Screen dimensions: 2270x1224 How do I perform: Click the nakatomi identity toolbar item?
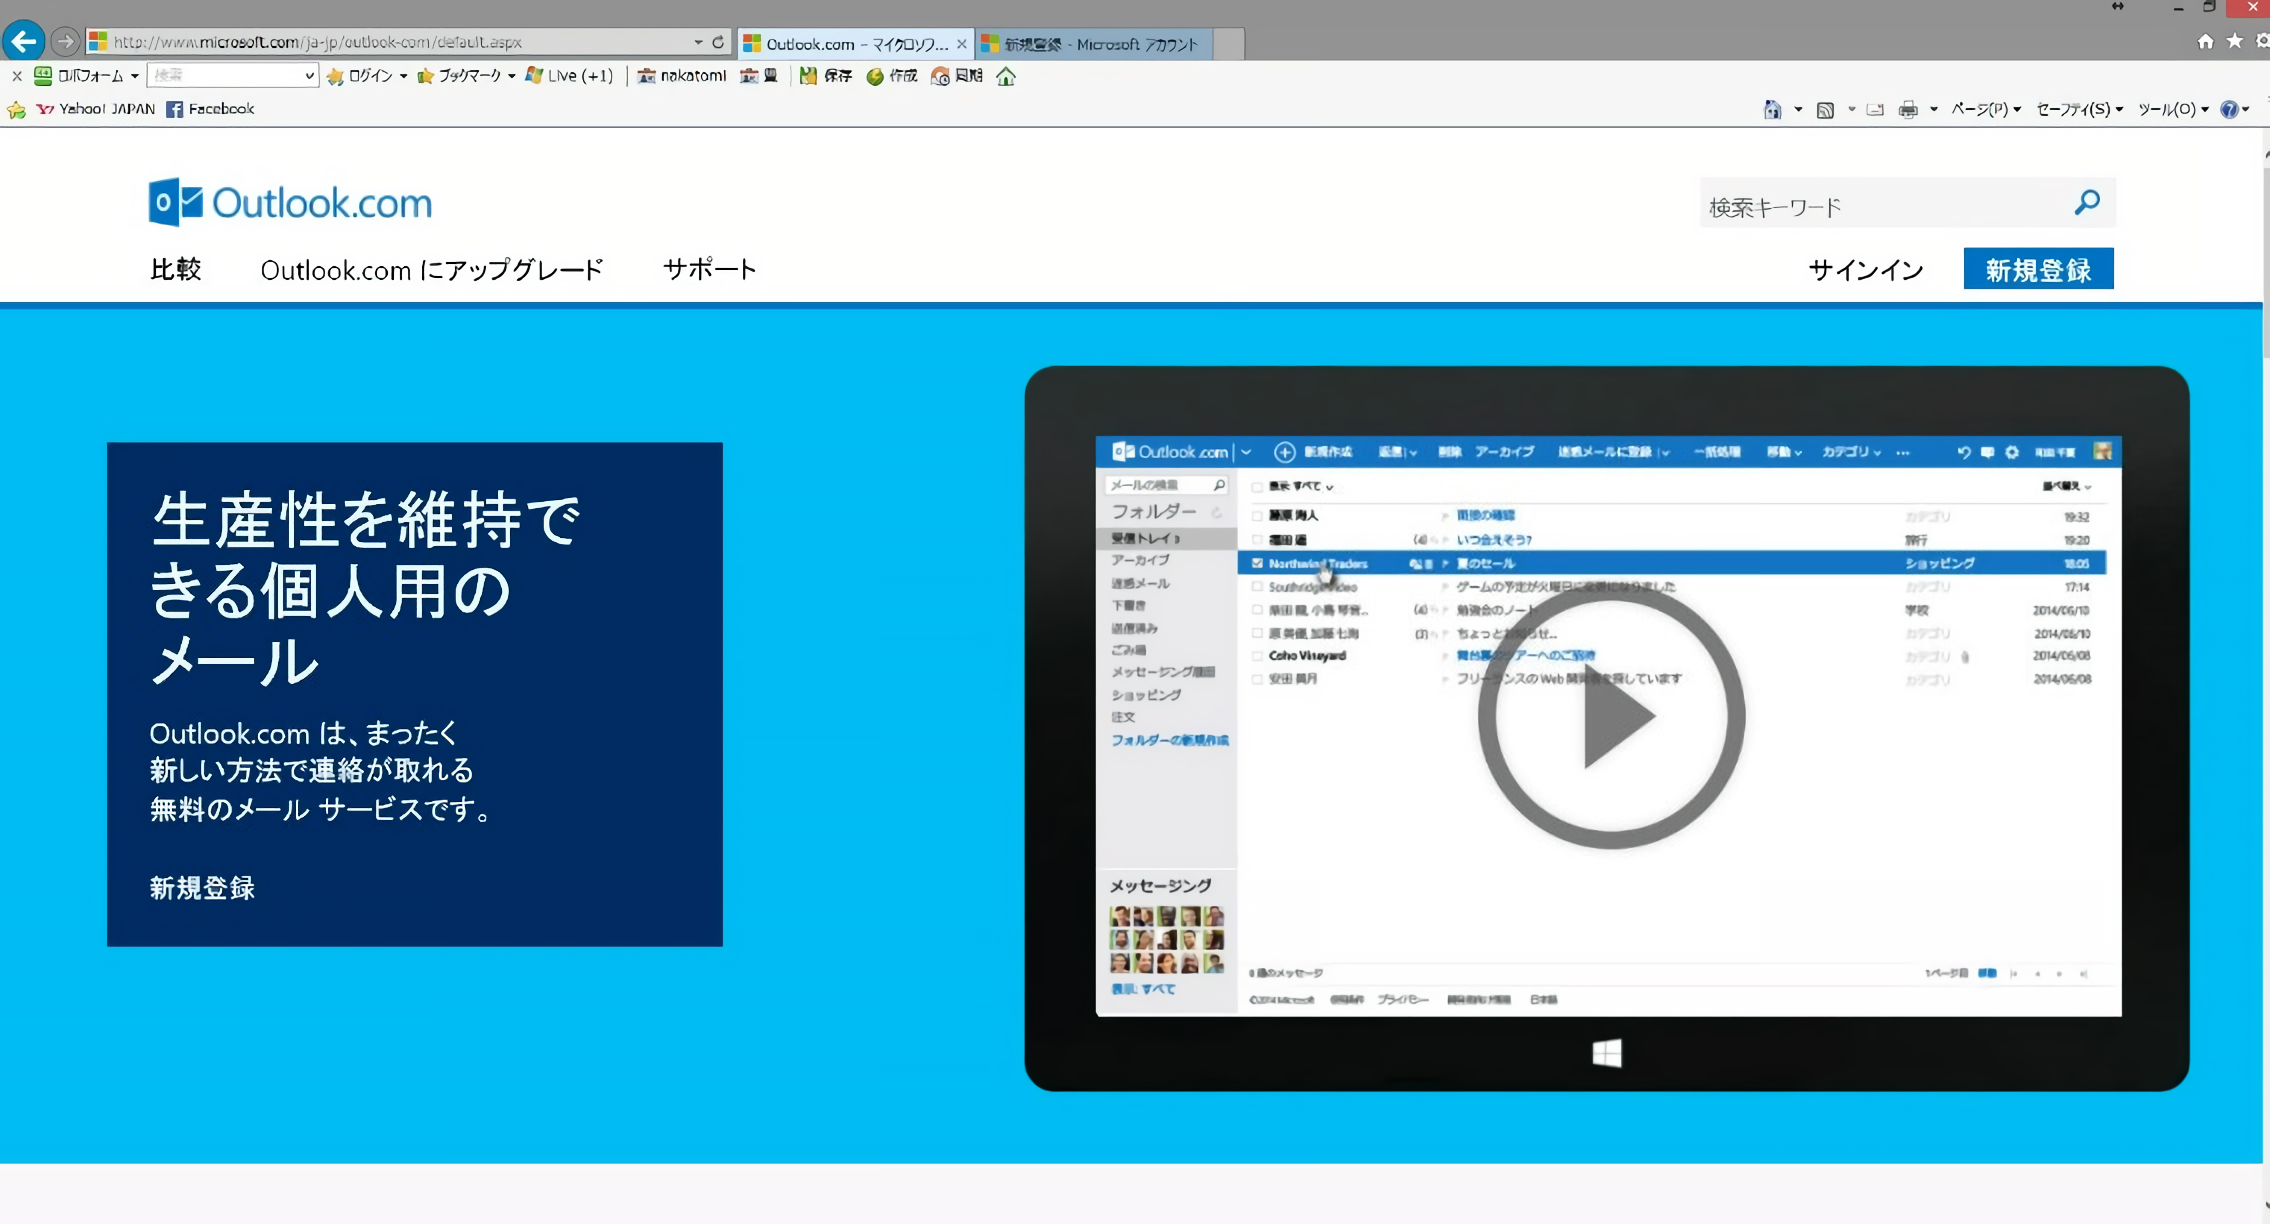tap(682, 76)
